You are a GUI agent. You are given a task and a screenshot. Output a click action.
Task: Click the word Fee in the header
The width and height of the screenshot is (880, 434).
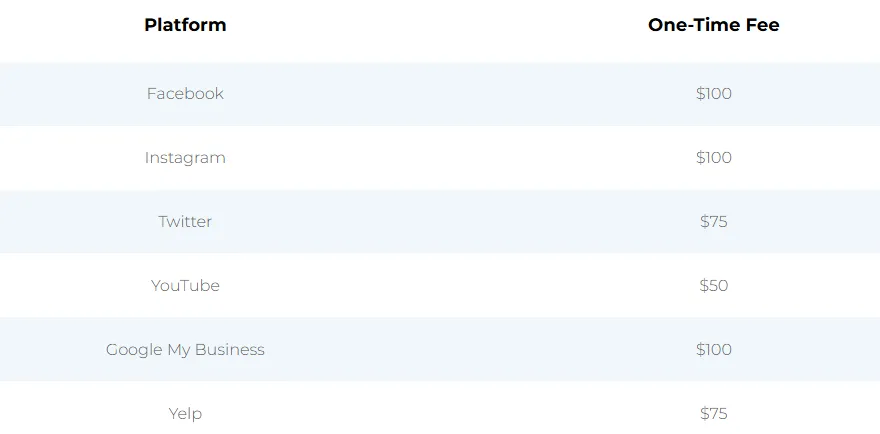tap(763, 25)
